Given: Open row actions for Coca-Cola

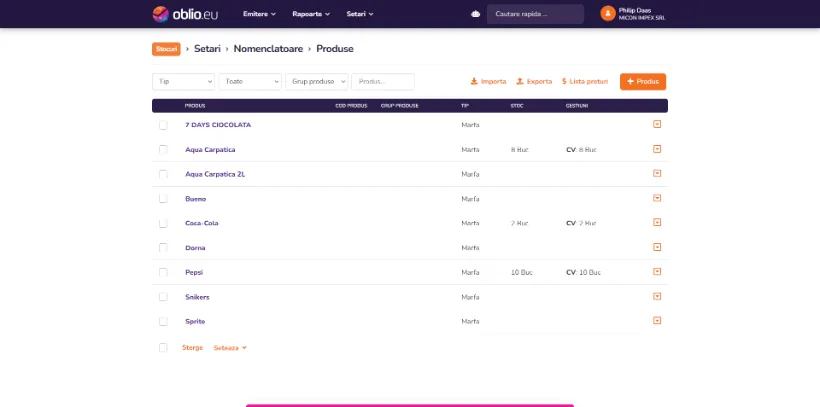Looking at the screenshot, I should 657,222.
